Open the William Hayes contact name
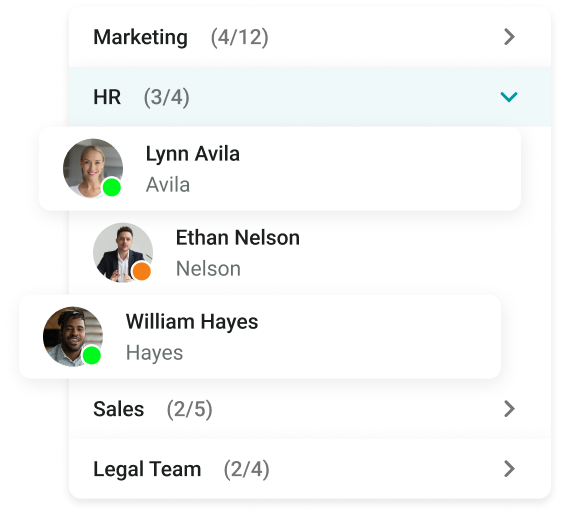The height and width of the screenshot is (513, 561). coord(192,322)
